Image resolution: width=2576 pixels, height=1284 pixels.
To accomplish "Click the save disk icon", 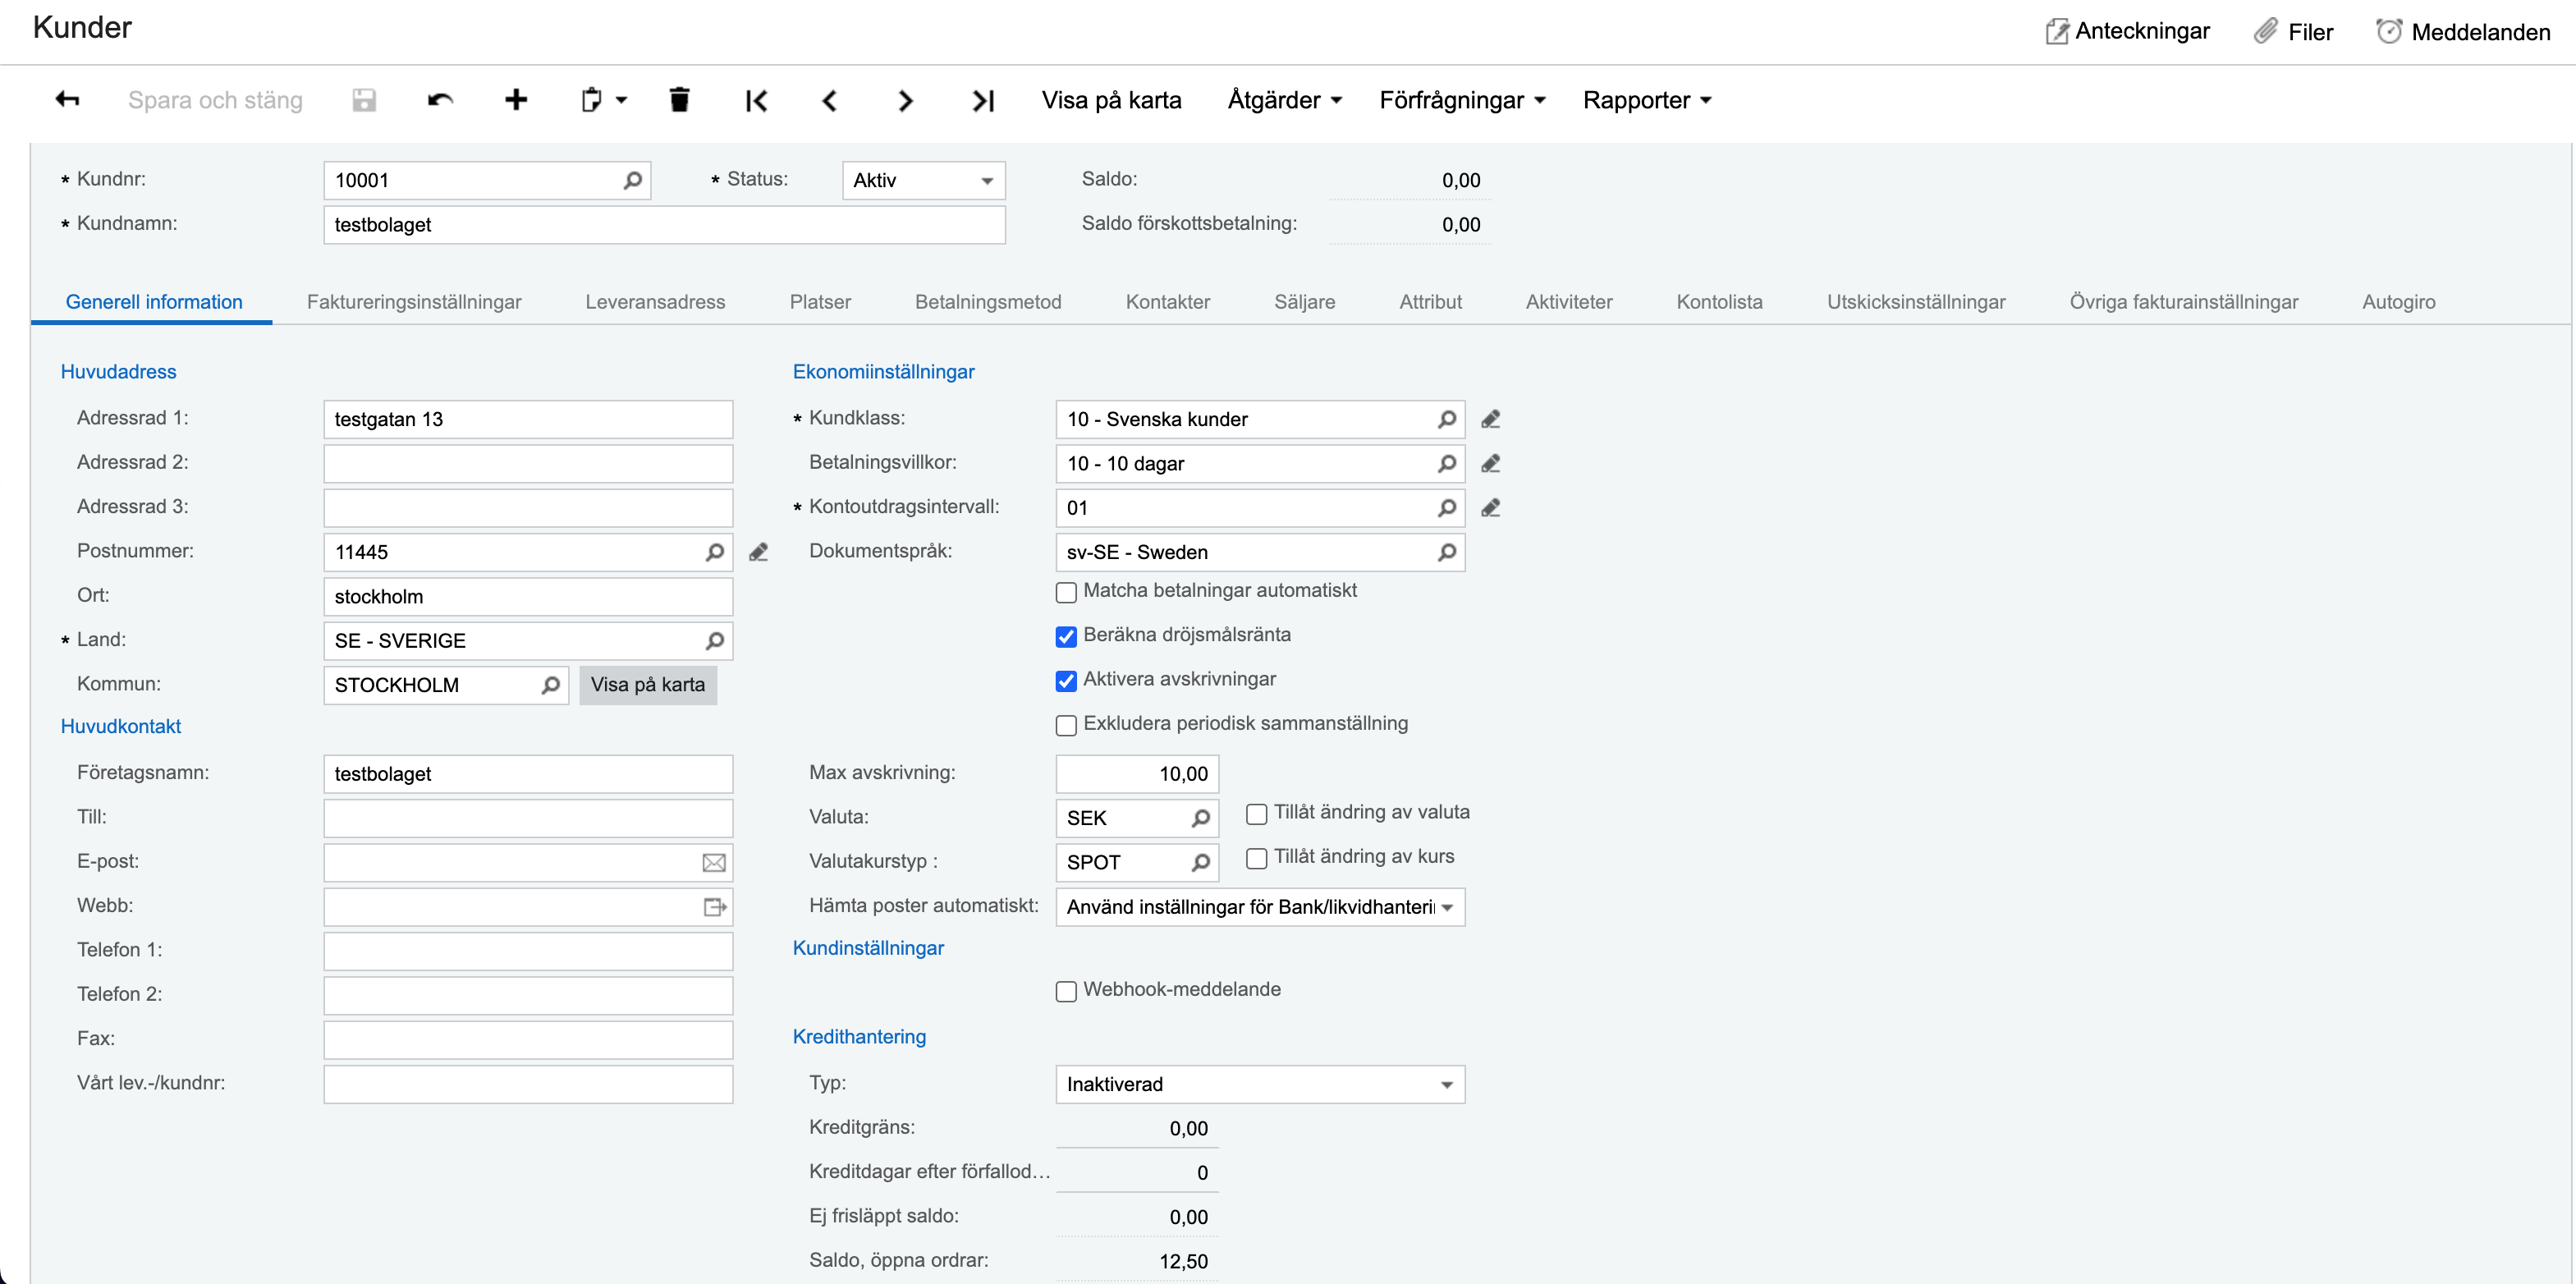I will pyautogui.click(x=364, y=100).
